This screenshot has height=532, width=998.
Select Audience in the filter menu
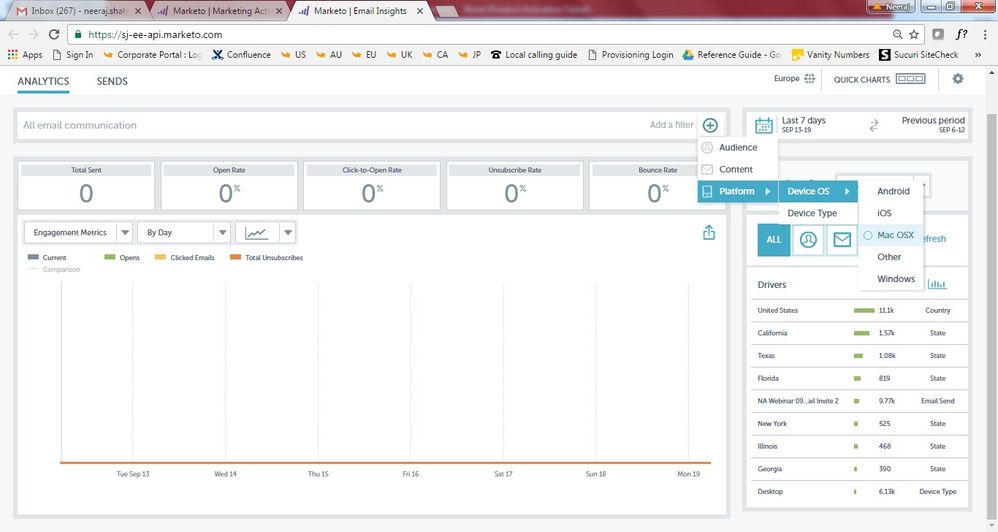pyautogui.click(x=738, y=148)
